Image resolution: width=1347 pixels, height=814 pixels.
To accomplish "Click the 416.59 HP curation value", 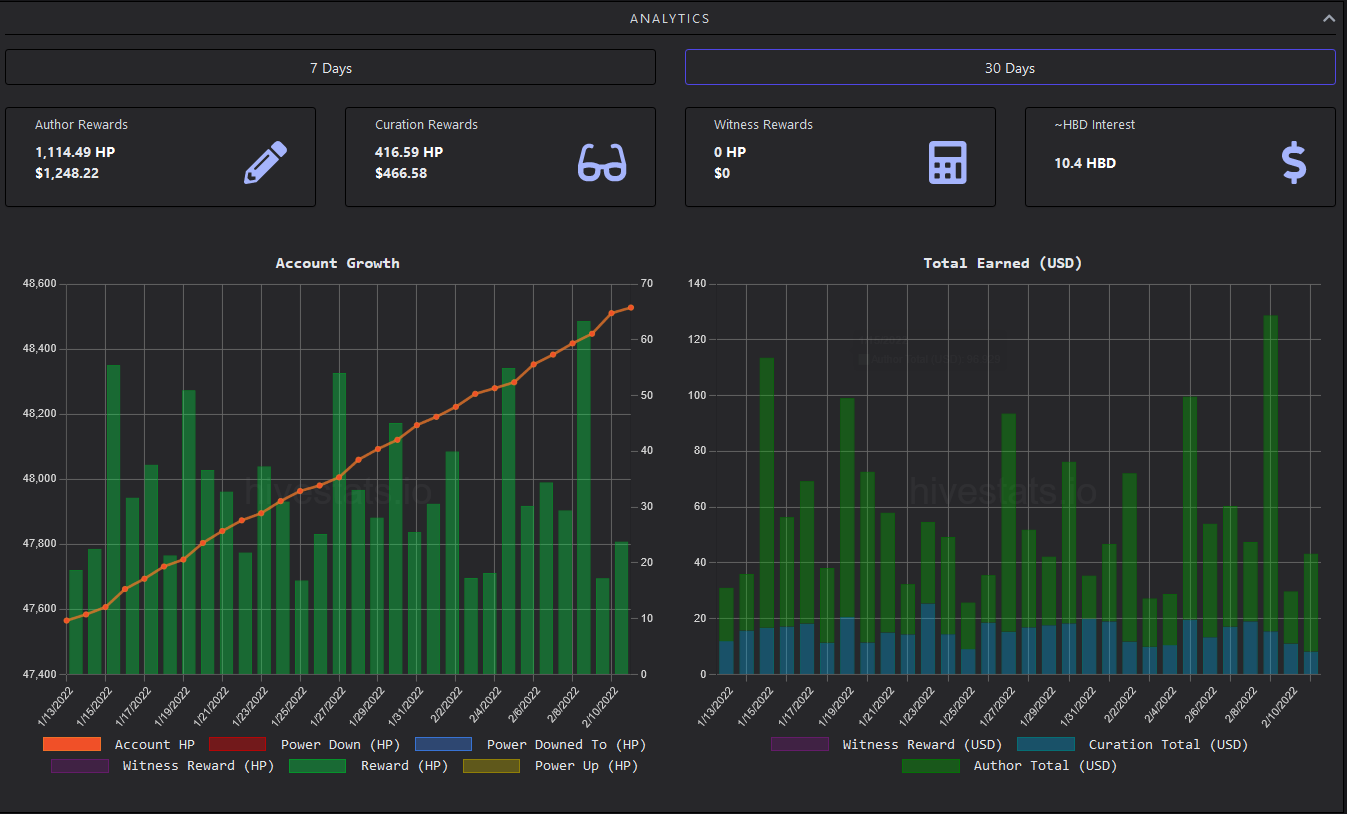I will (x=409, y=152).
